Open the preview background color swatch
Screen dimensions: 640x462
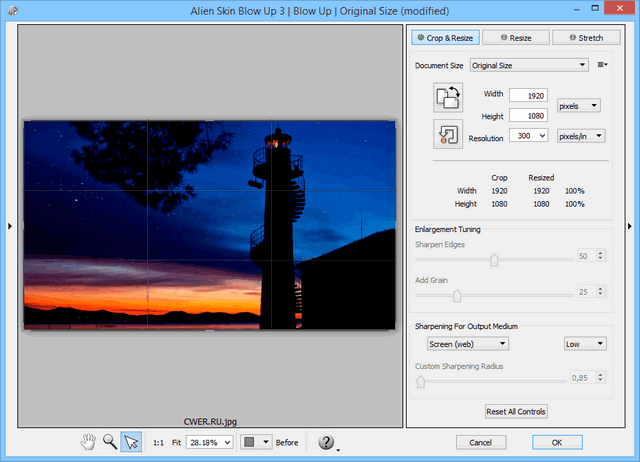click(x=256, y=441)
